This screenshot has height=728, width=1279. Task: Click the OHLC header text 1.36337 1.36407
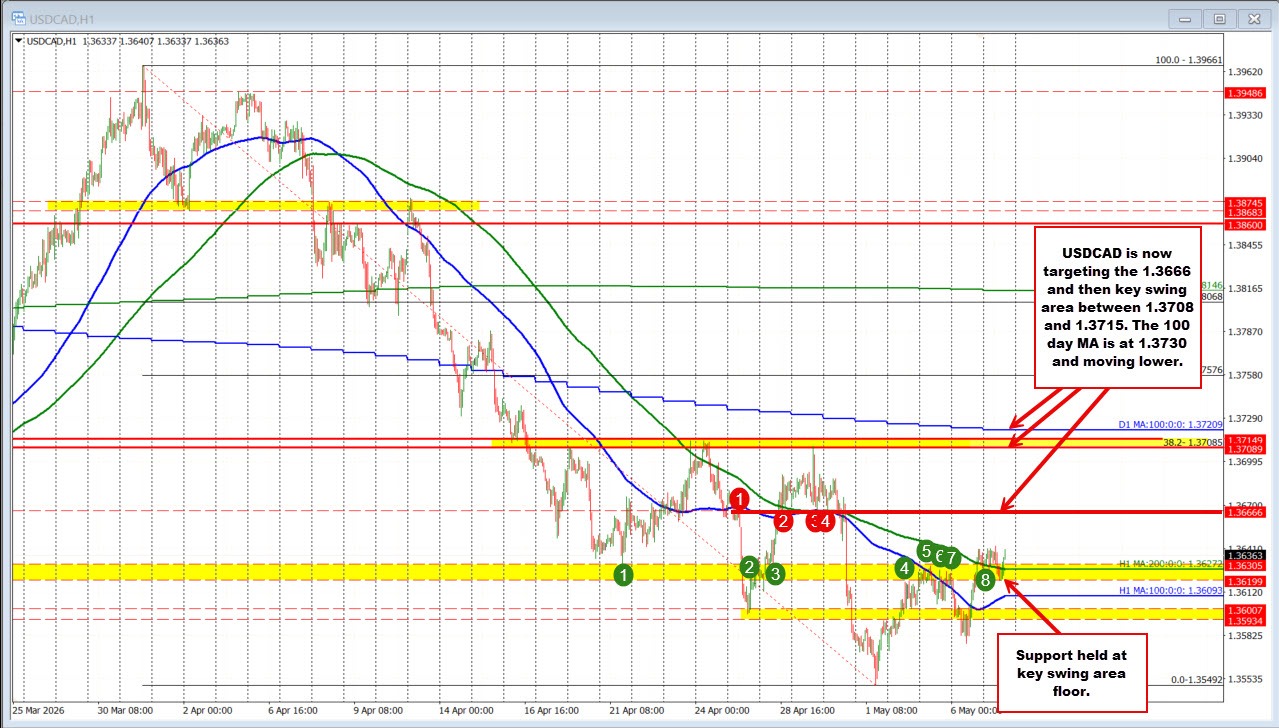click(x=120, y=41)
